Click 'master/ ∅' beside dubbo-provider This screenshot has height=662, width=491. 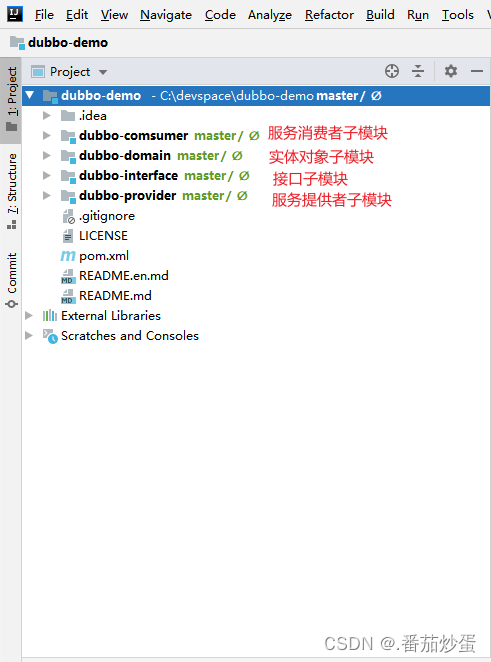click(x=214, y=196)
